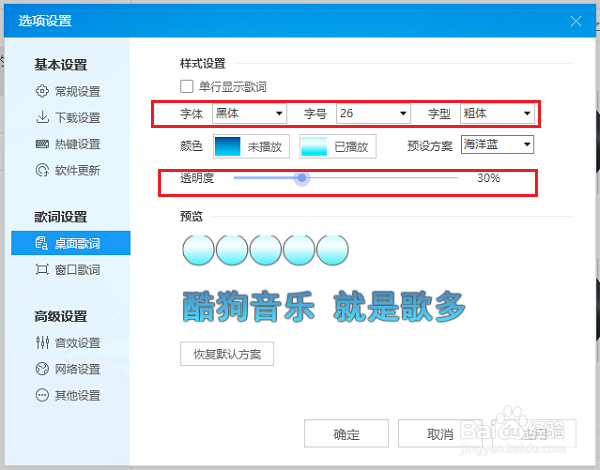Image resolution: width=600 pixels, height=470 pixels.
Task: Click the 透明度 slider handle
Action: coord(302,178)
